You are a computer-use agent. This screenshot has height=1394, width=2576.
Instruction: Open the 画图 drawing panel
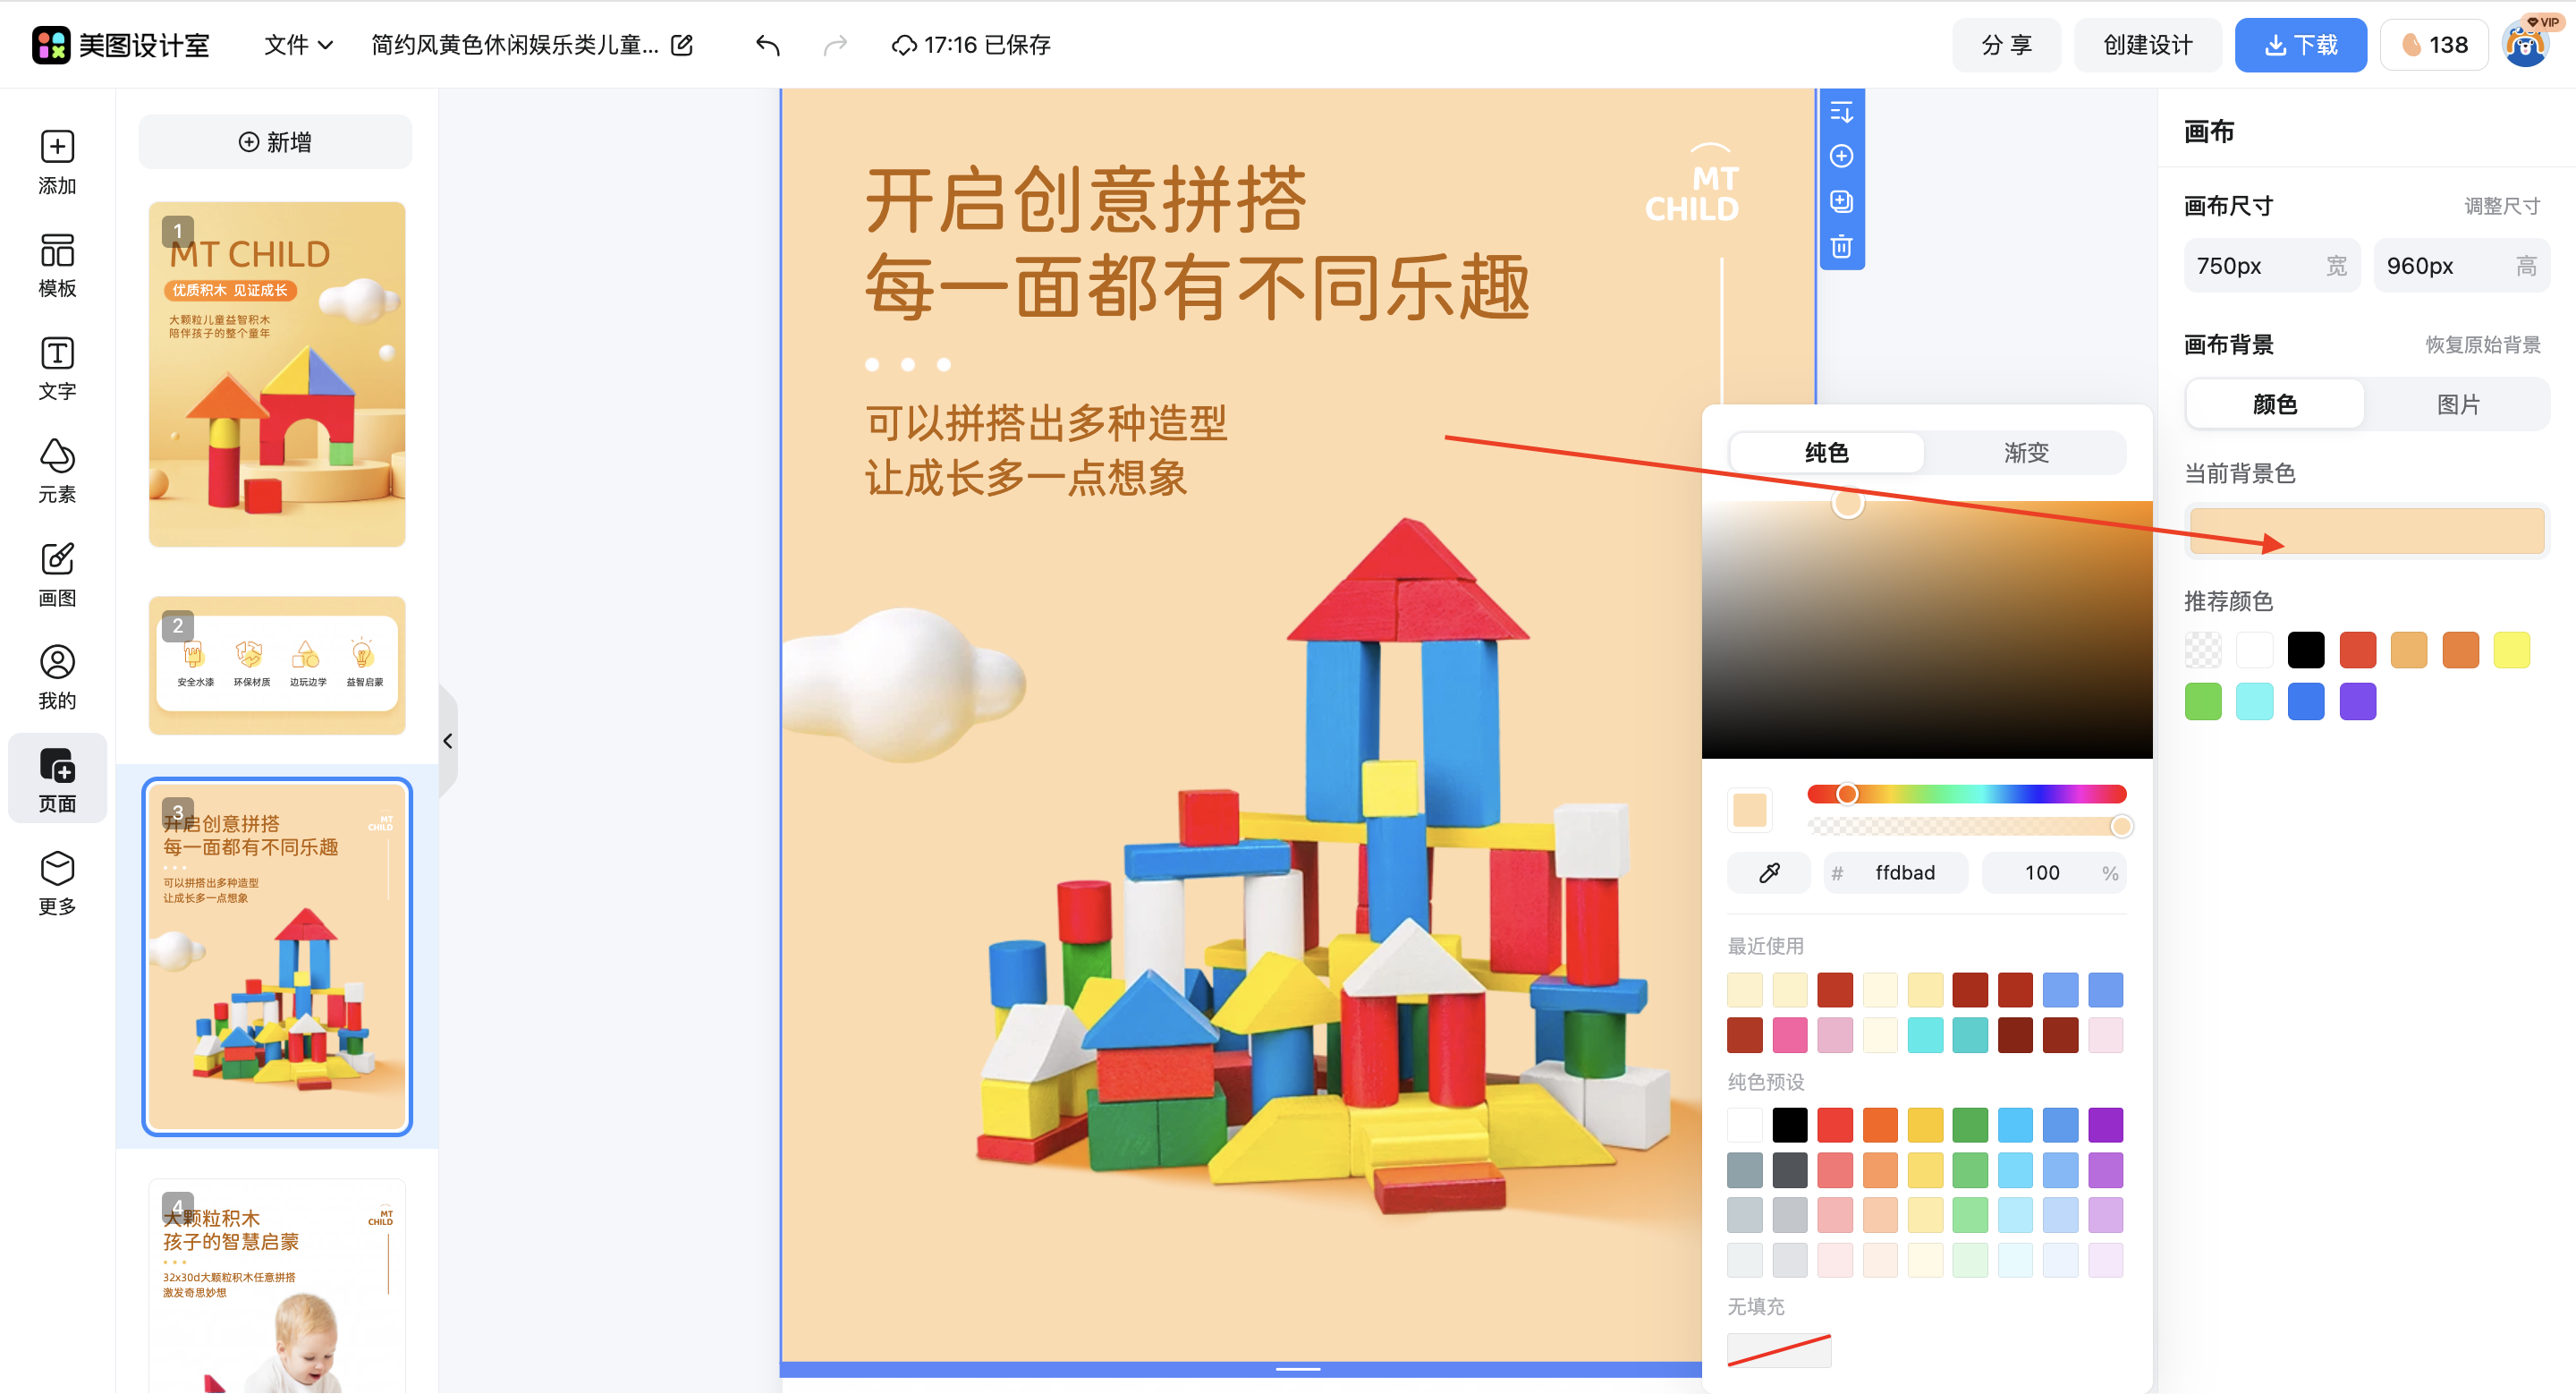[x=57, y=574]
